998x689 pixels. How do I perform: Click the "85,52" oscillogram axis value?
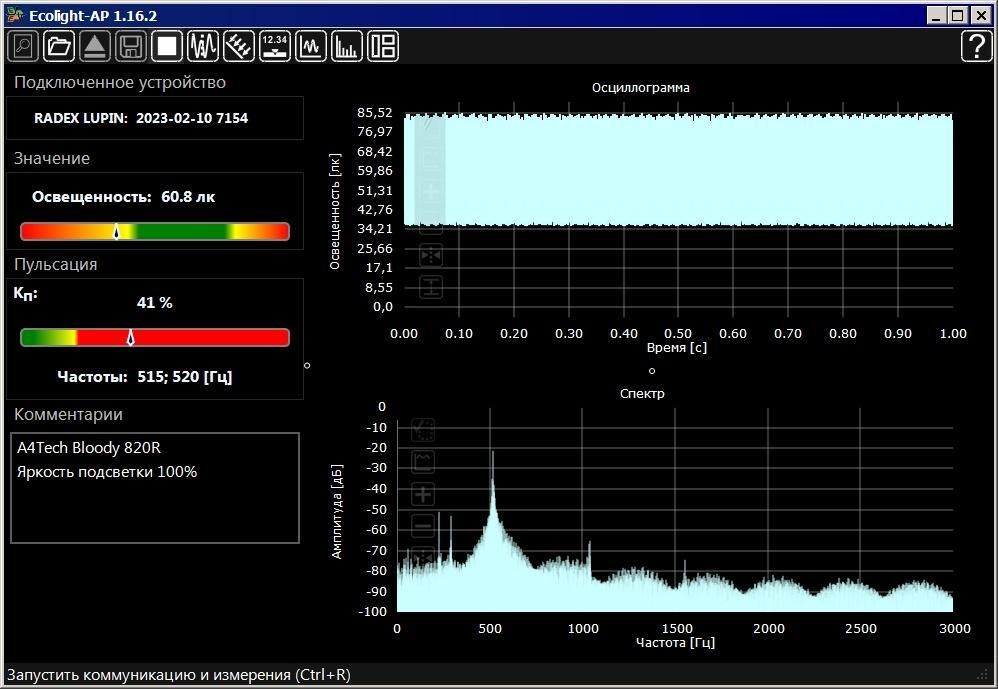tap(375, 113)
